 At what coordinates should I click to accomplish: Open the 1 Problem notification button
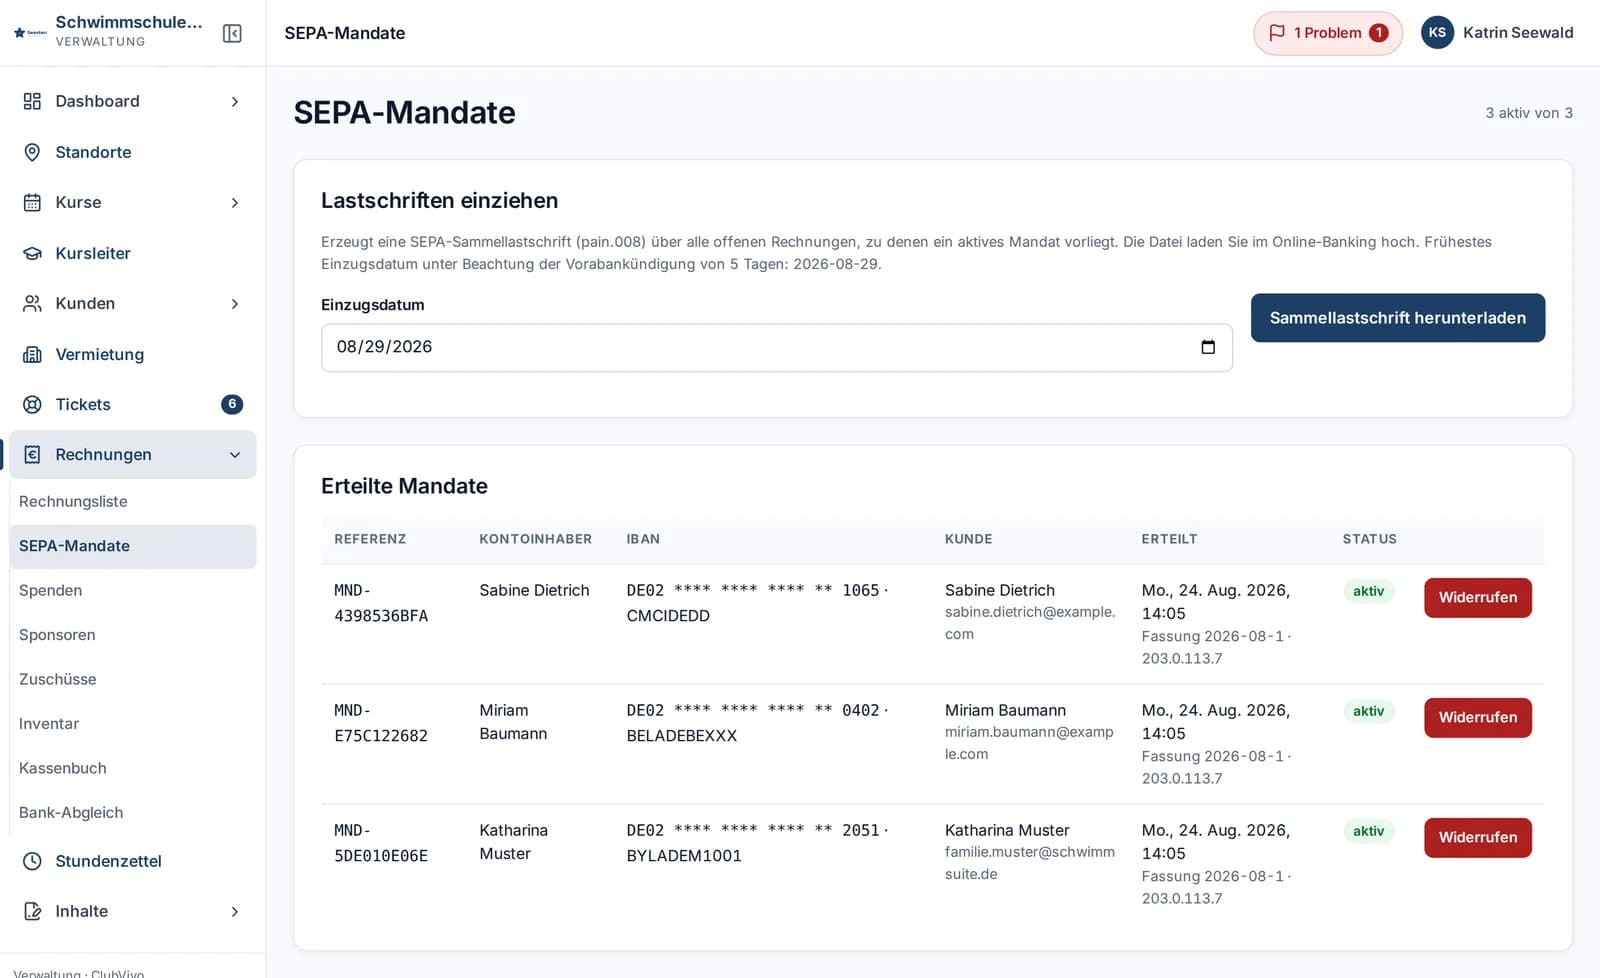pos(1327,33)
